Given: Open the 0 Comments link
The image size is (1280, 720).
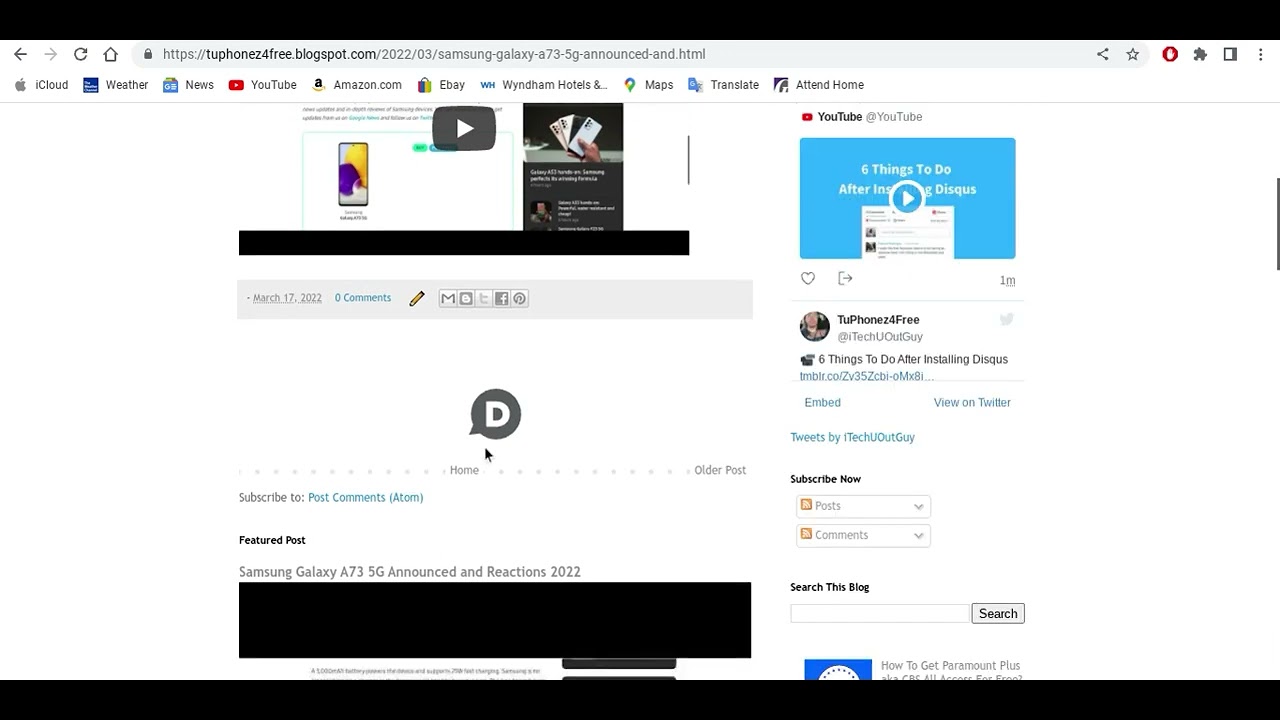Looking at the screenshot, I should tap(363, 298).
